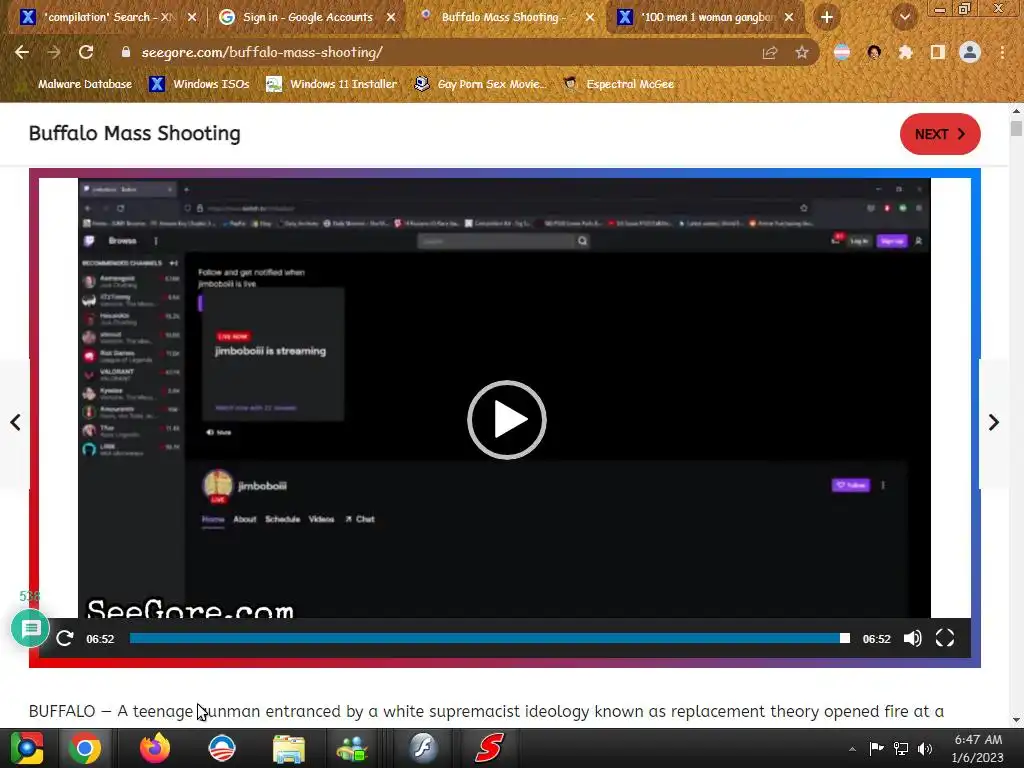
Task: Switch to the 'compilation' Search tab
Action: (x=104, y=17)
